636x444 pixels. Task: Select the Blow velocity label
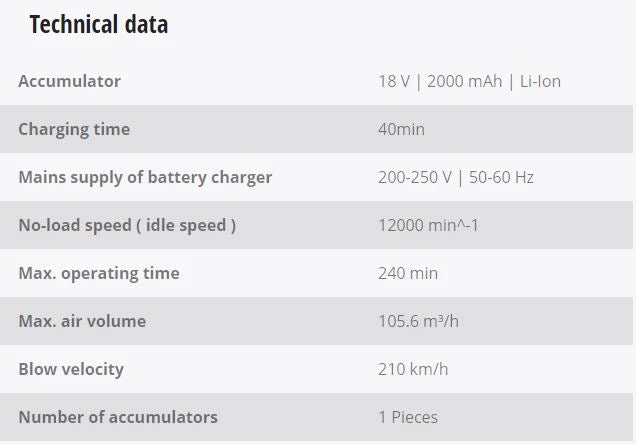(x=71, y=369)
